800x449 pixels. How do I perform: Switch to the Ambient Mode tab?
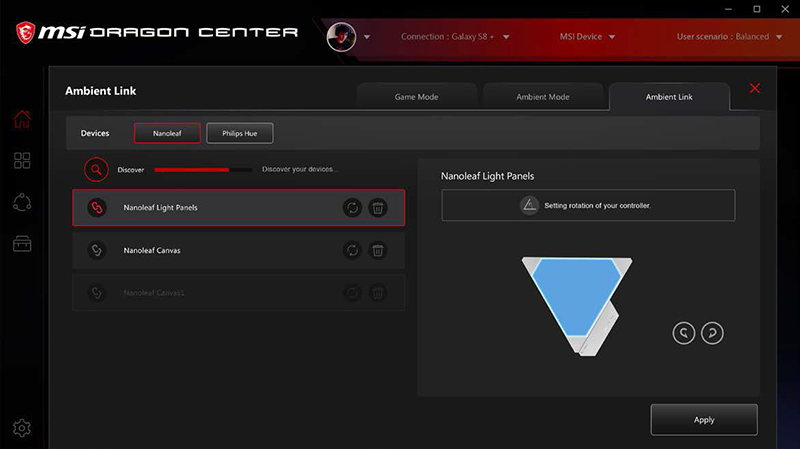click(x=543, y=97)
